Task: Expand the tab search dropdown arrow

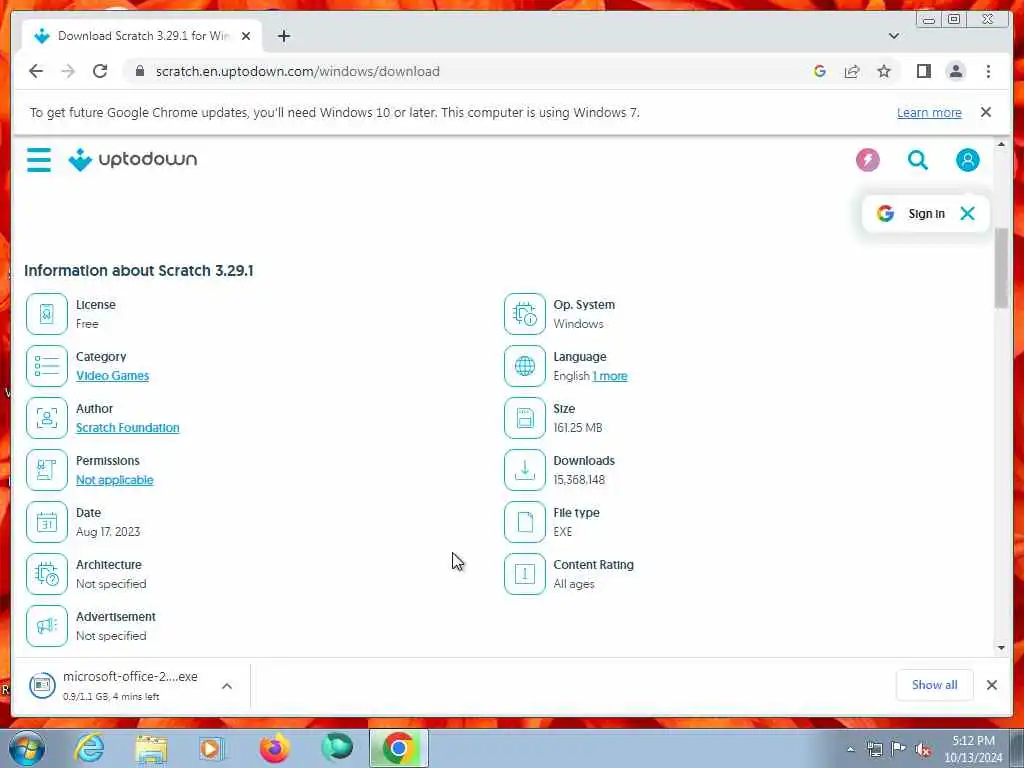Action: (x=894, y=36)
